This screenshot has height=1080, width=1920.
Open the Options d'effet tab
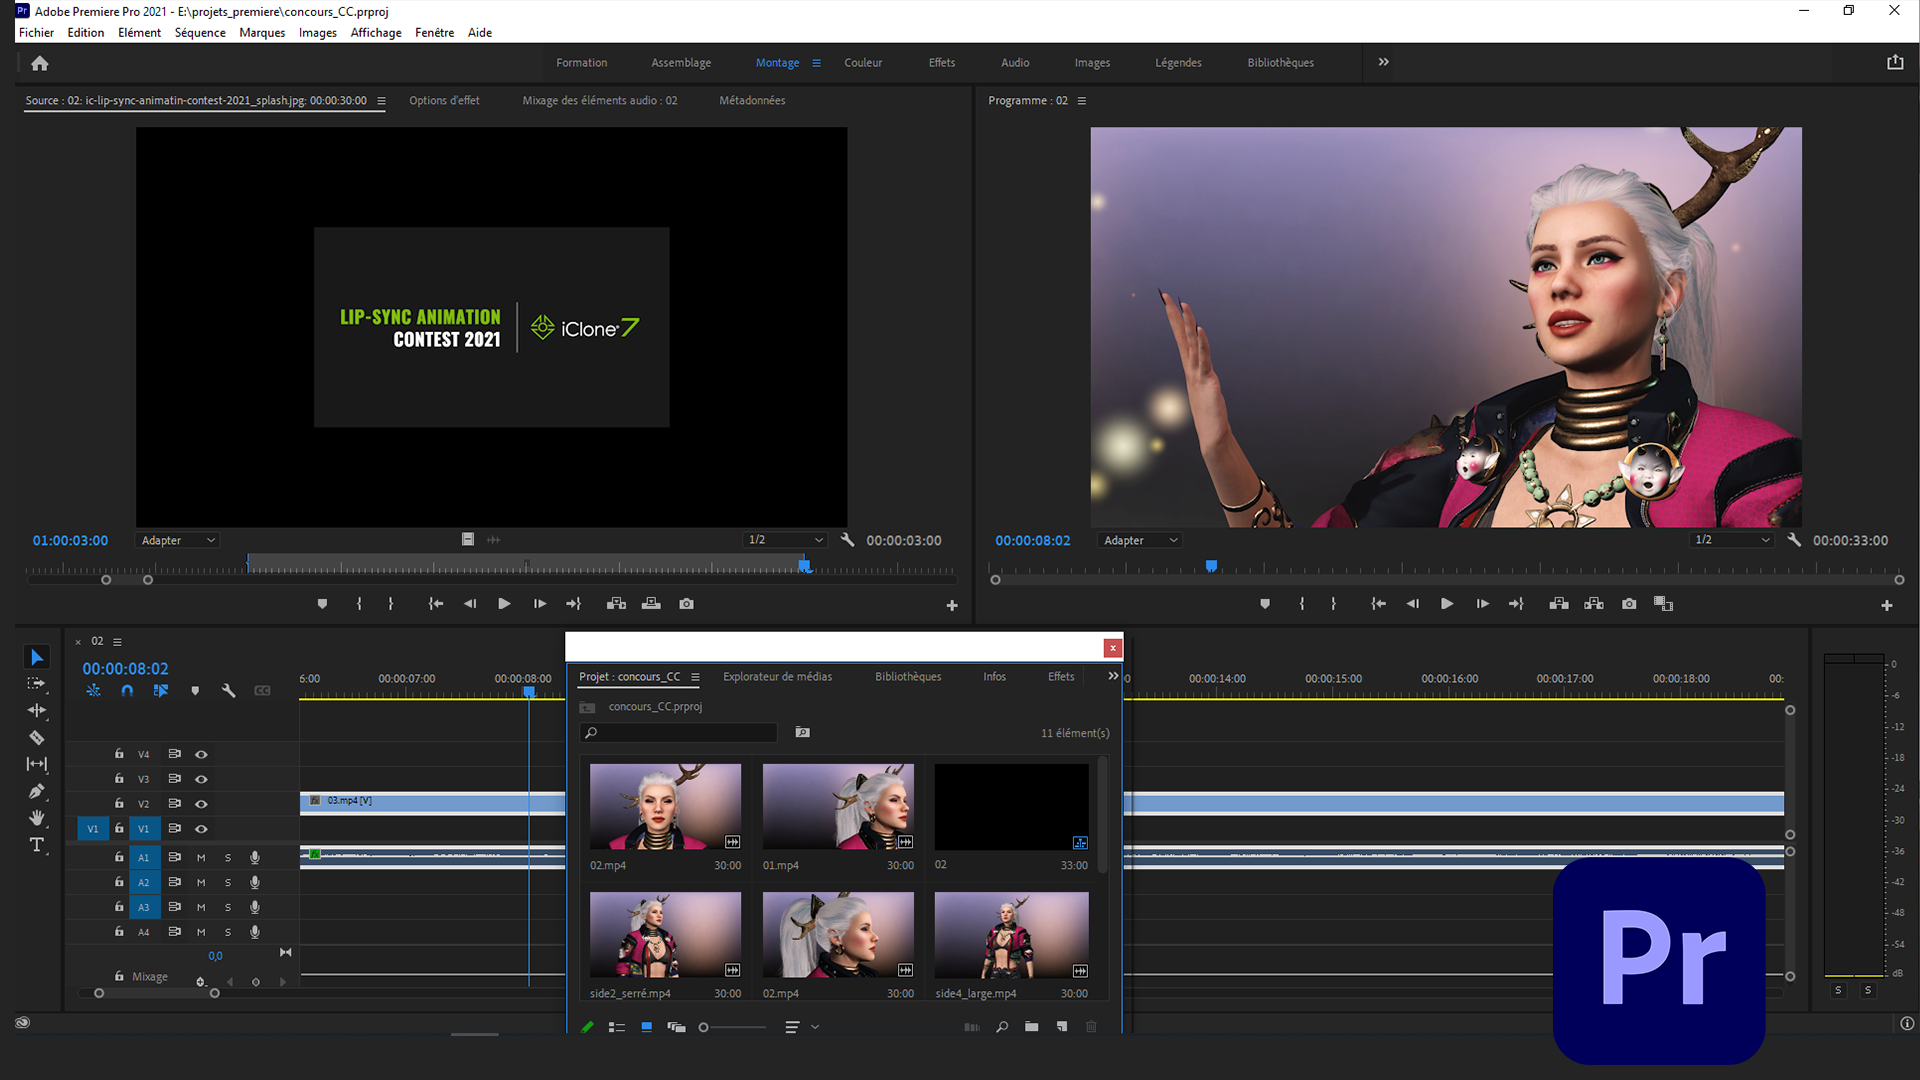point(444,101)
